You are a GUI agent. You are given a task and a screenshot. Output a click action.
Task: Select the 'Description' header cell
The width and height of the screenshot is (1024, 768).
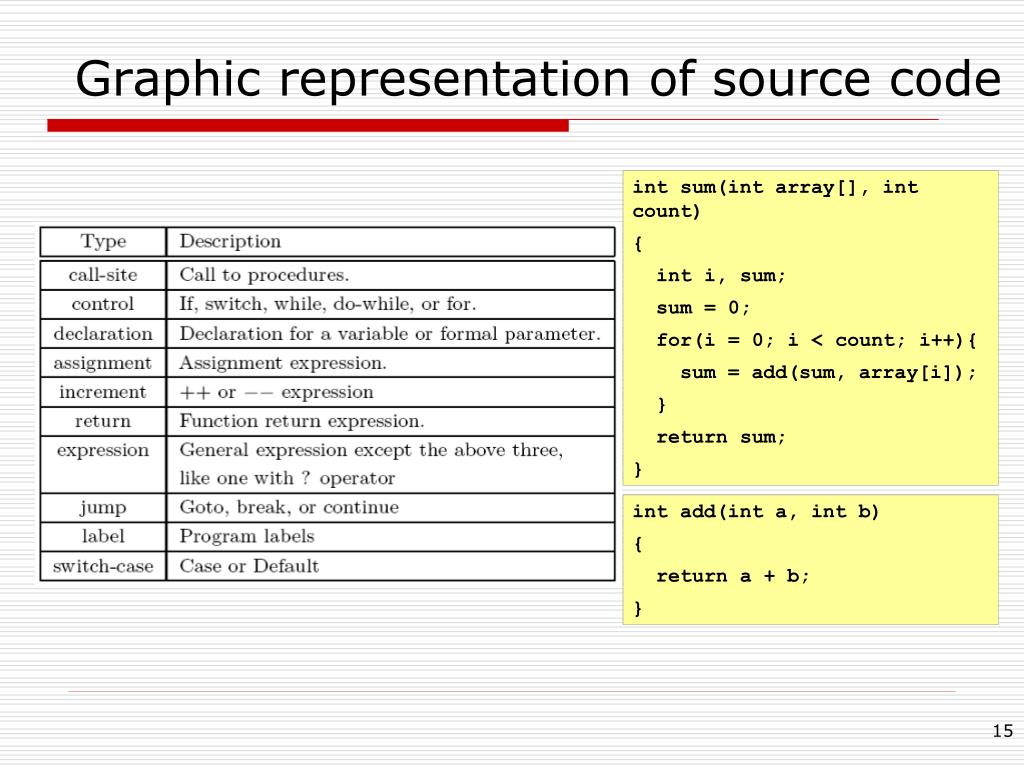click(391, 242)
